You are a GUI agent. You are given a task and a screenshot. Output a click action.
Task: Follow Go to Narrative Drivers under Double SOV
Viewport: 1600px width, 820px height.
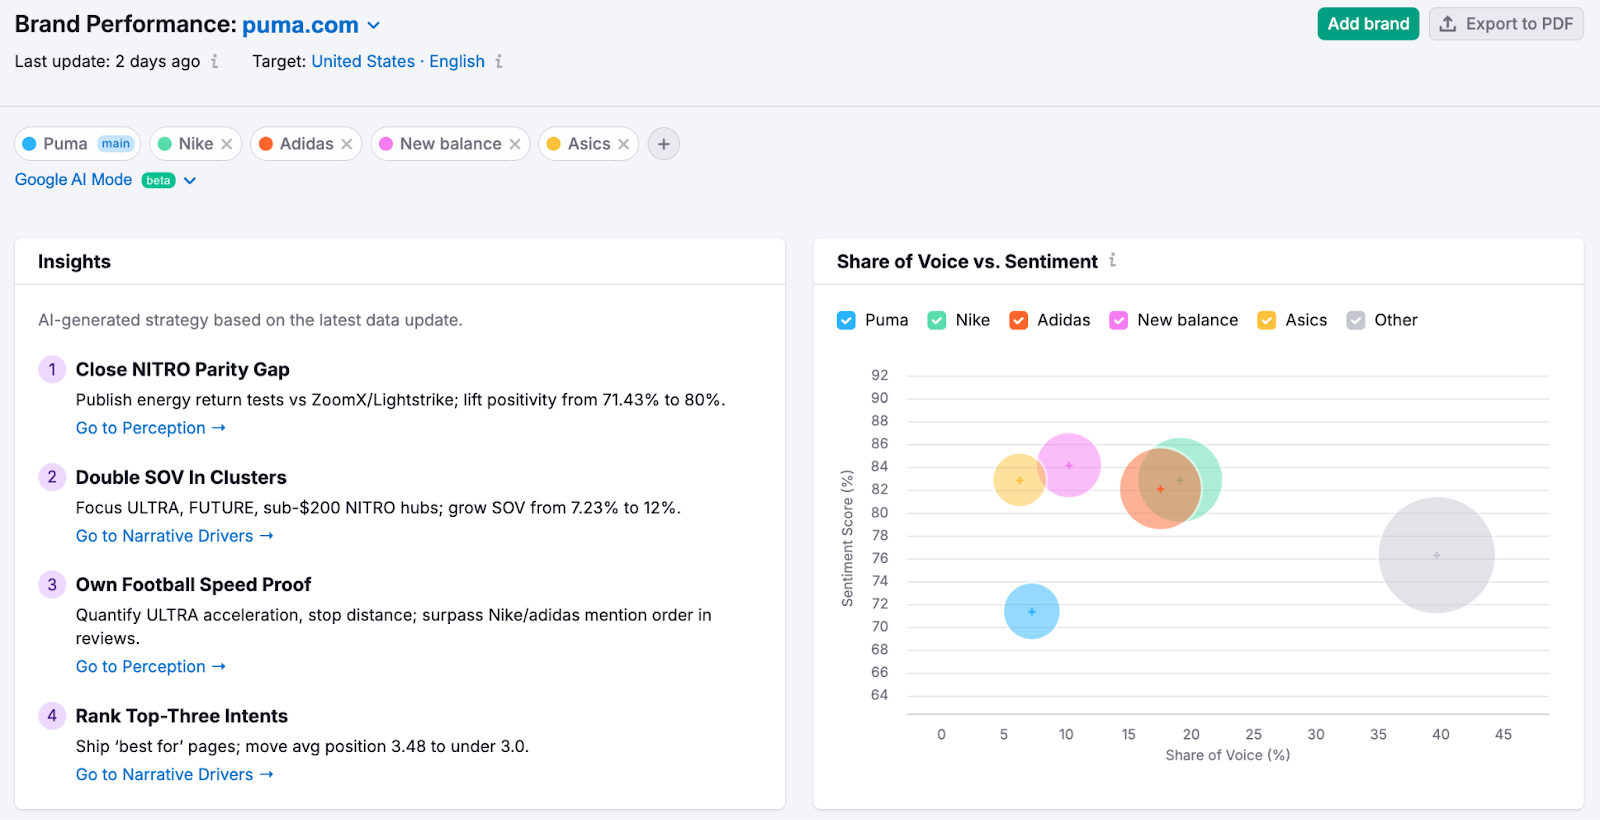[x=174, y=536]
